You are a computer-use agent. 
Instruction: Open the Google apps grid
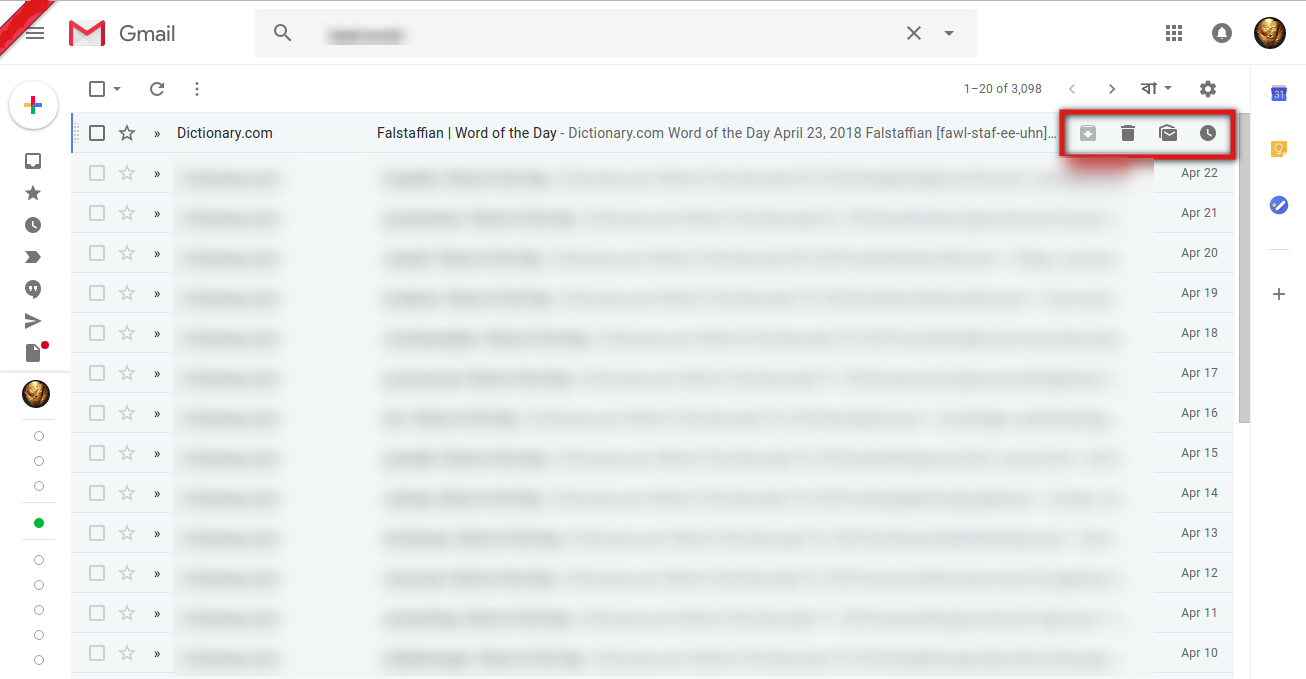point(1174,33)
